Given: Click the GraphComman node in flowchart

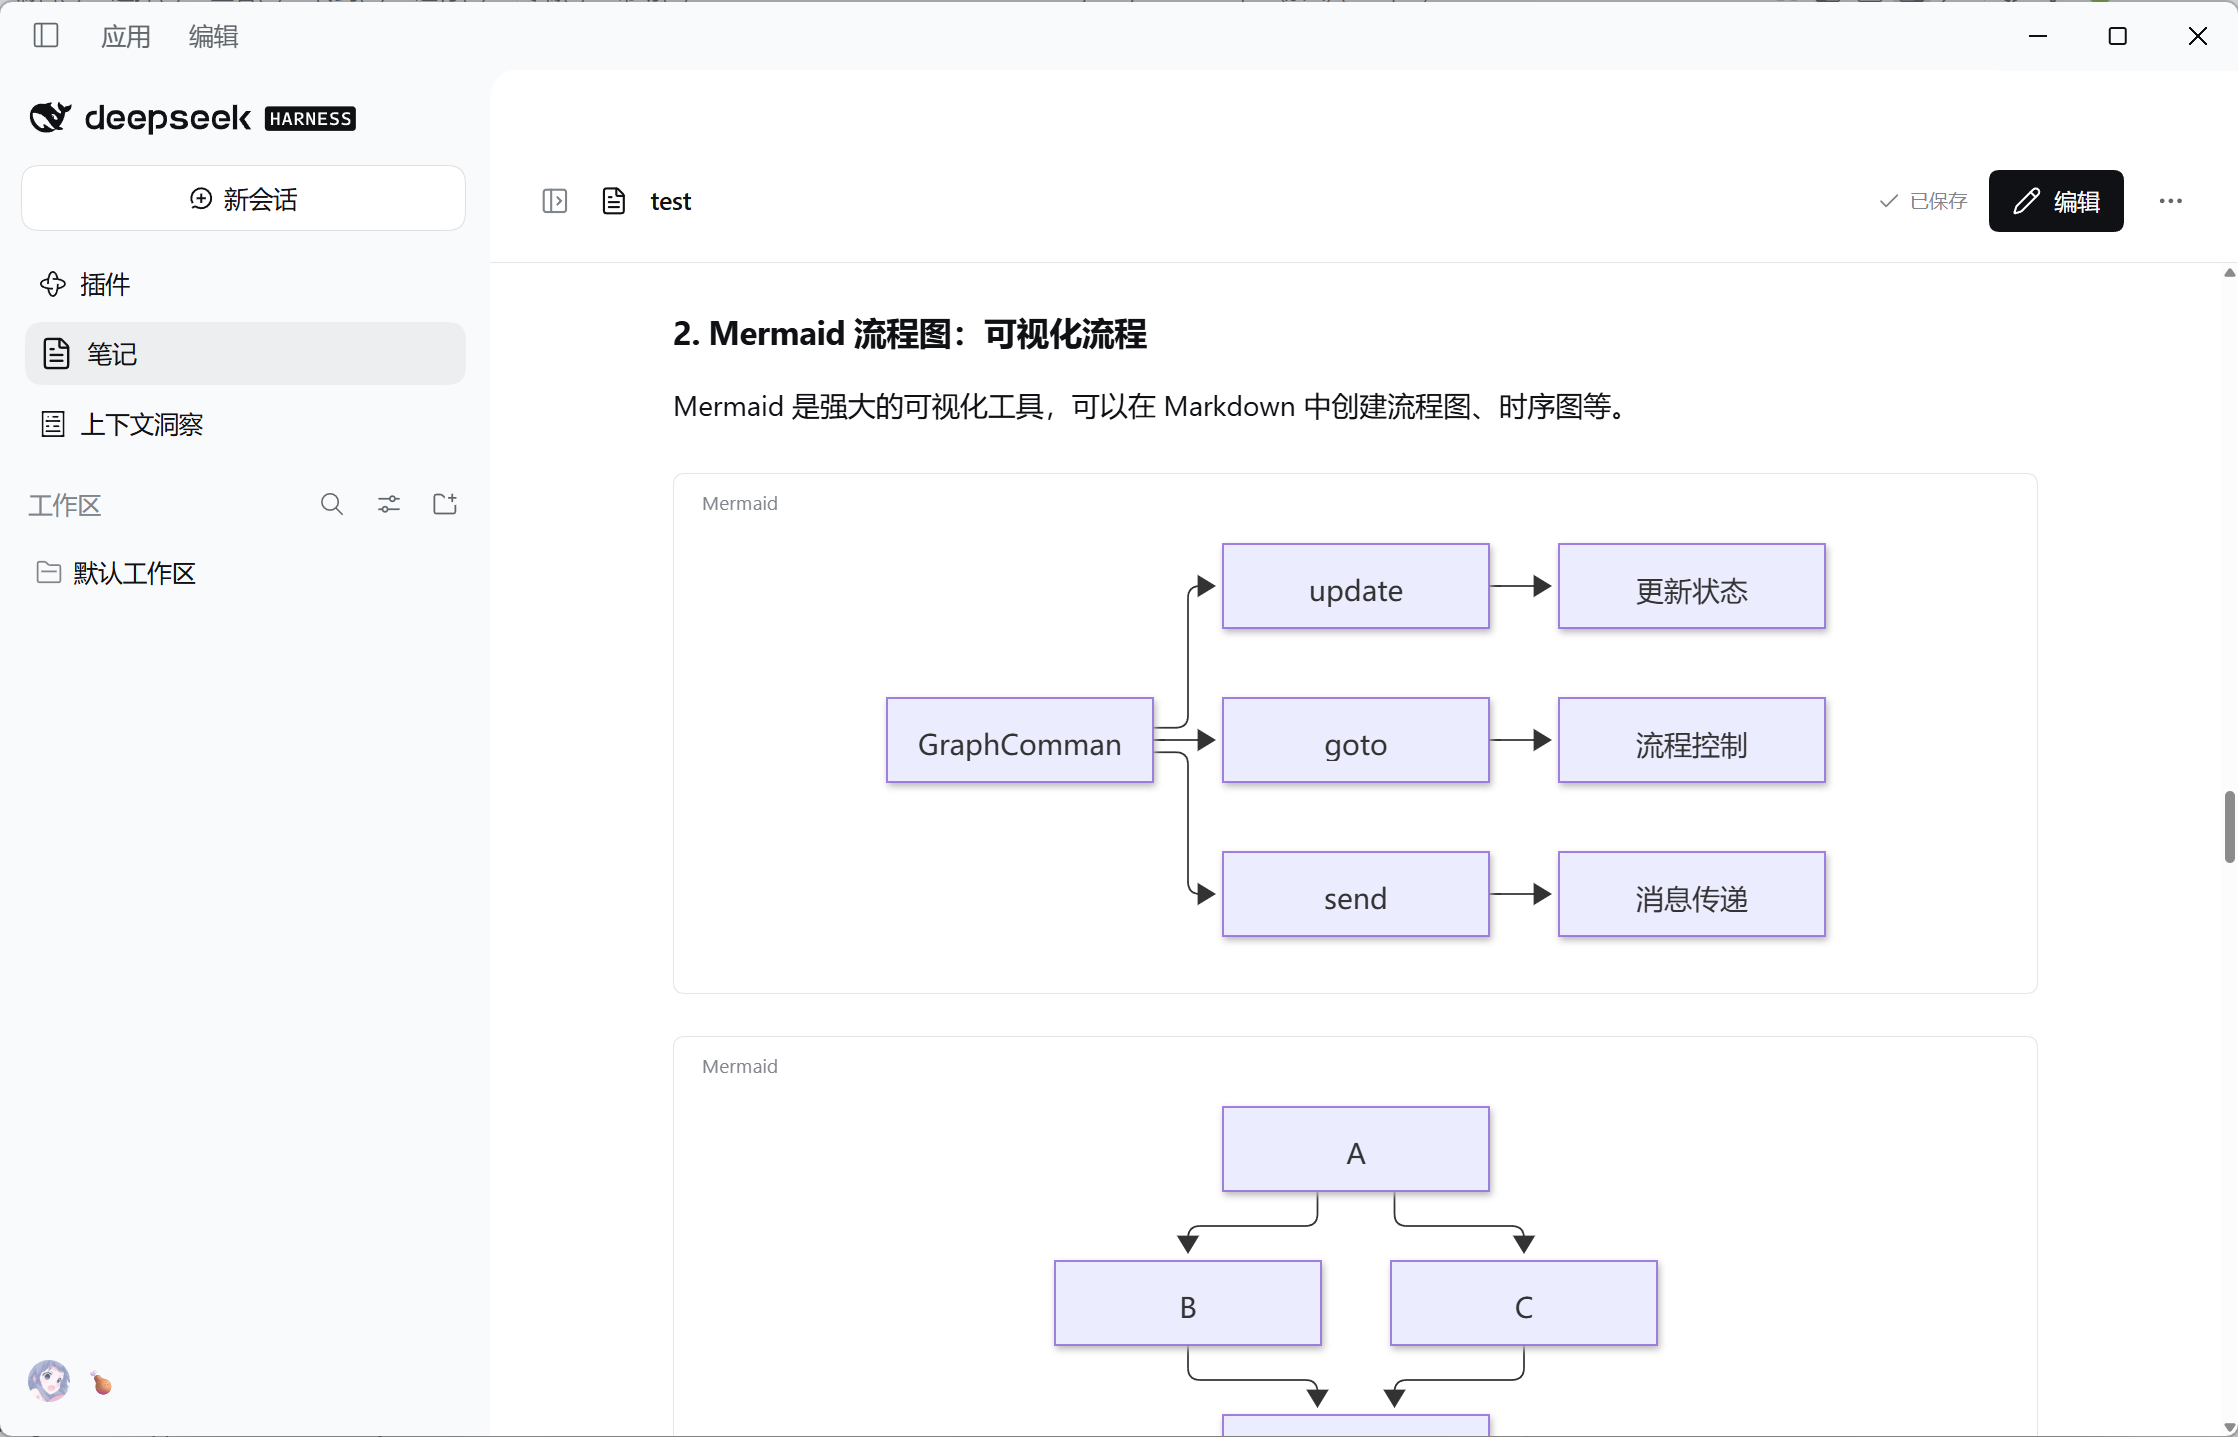Looking at the screenshot, I should (1020, 741).
